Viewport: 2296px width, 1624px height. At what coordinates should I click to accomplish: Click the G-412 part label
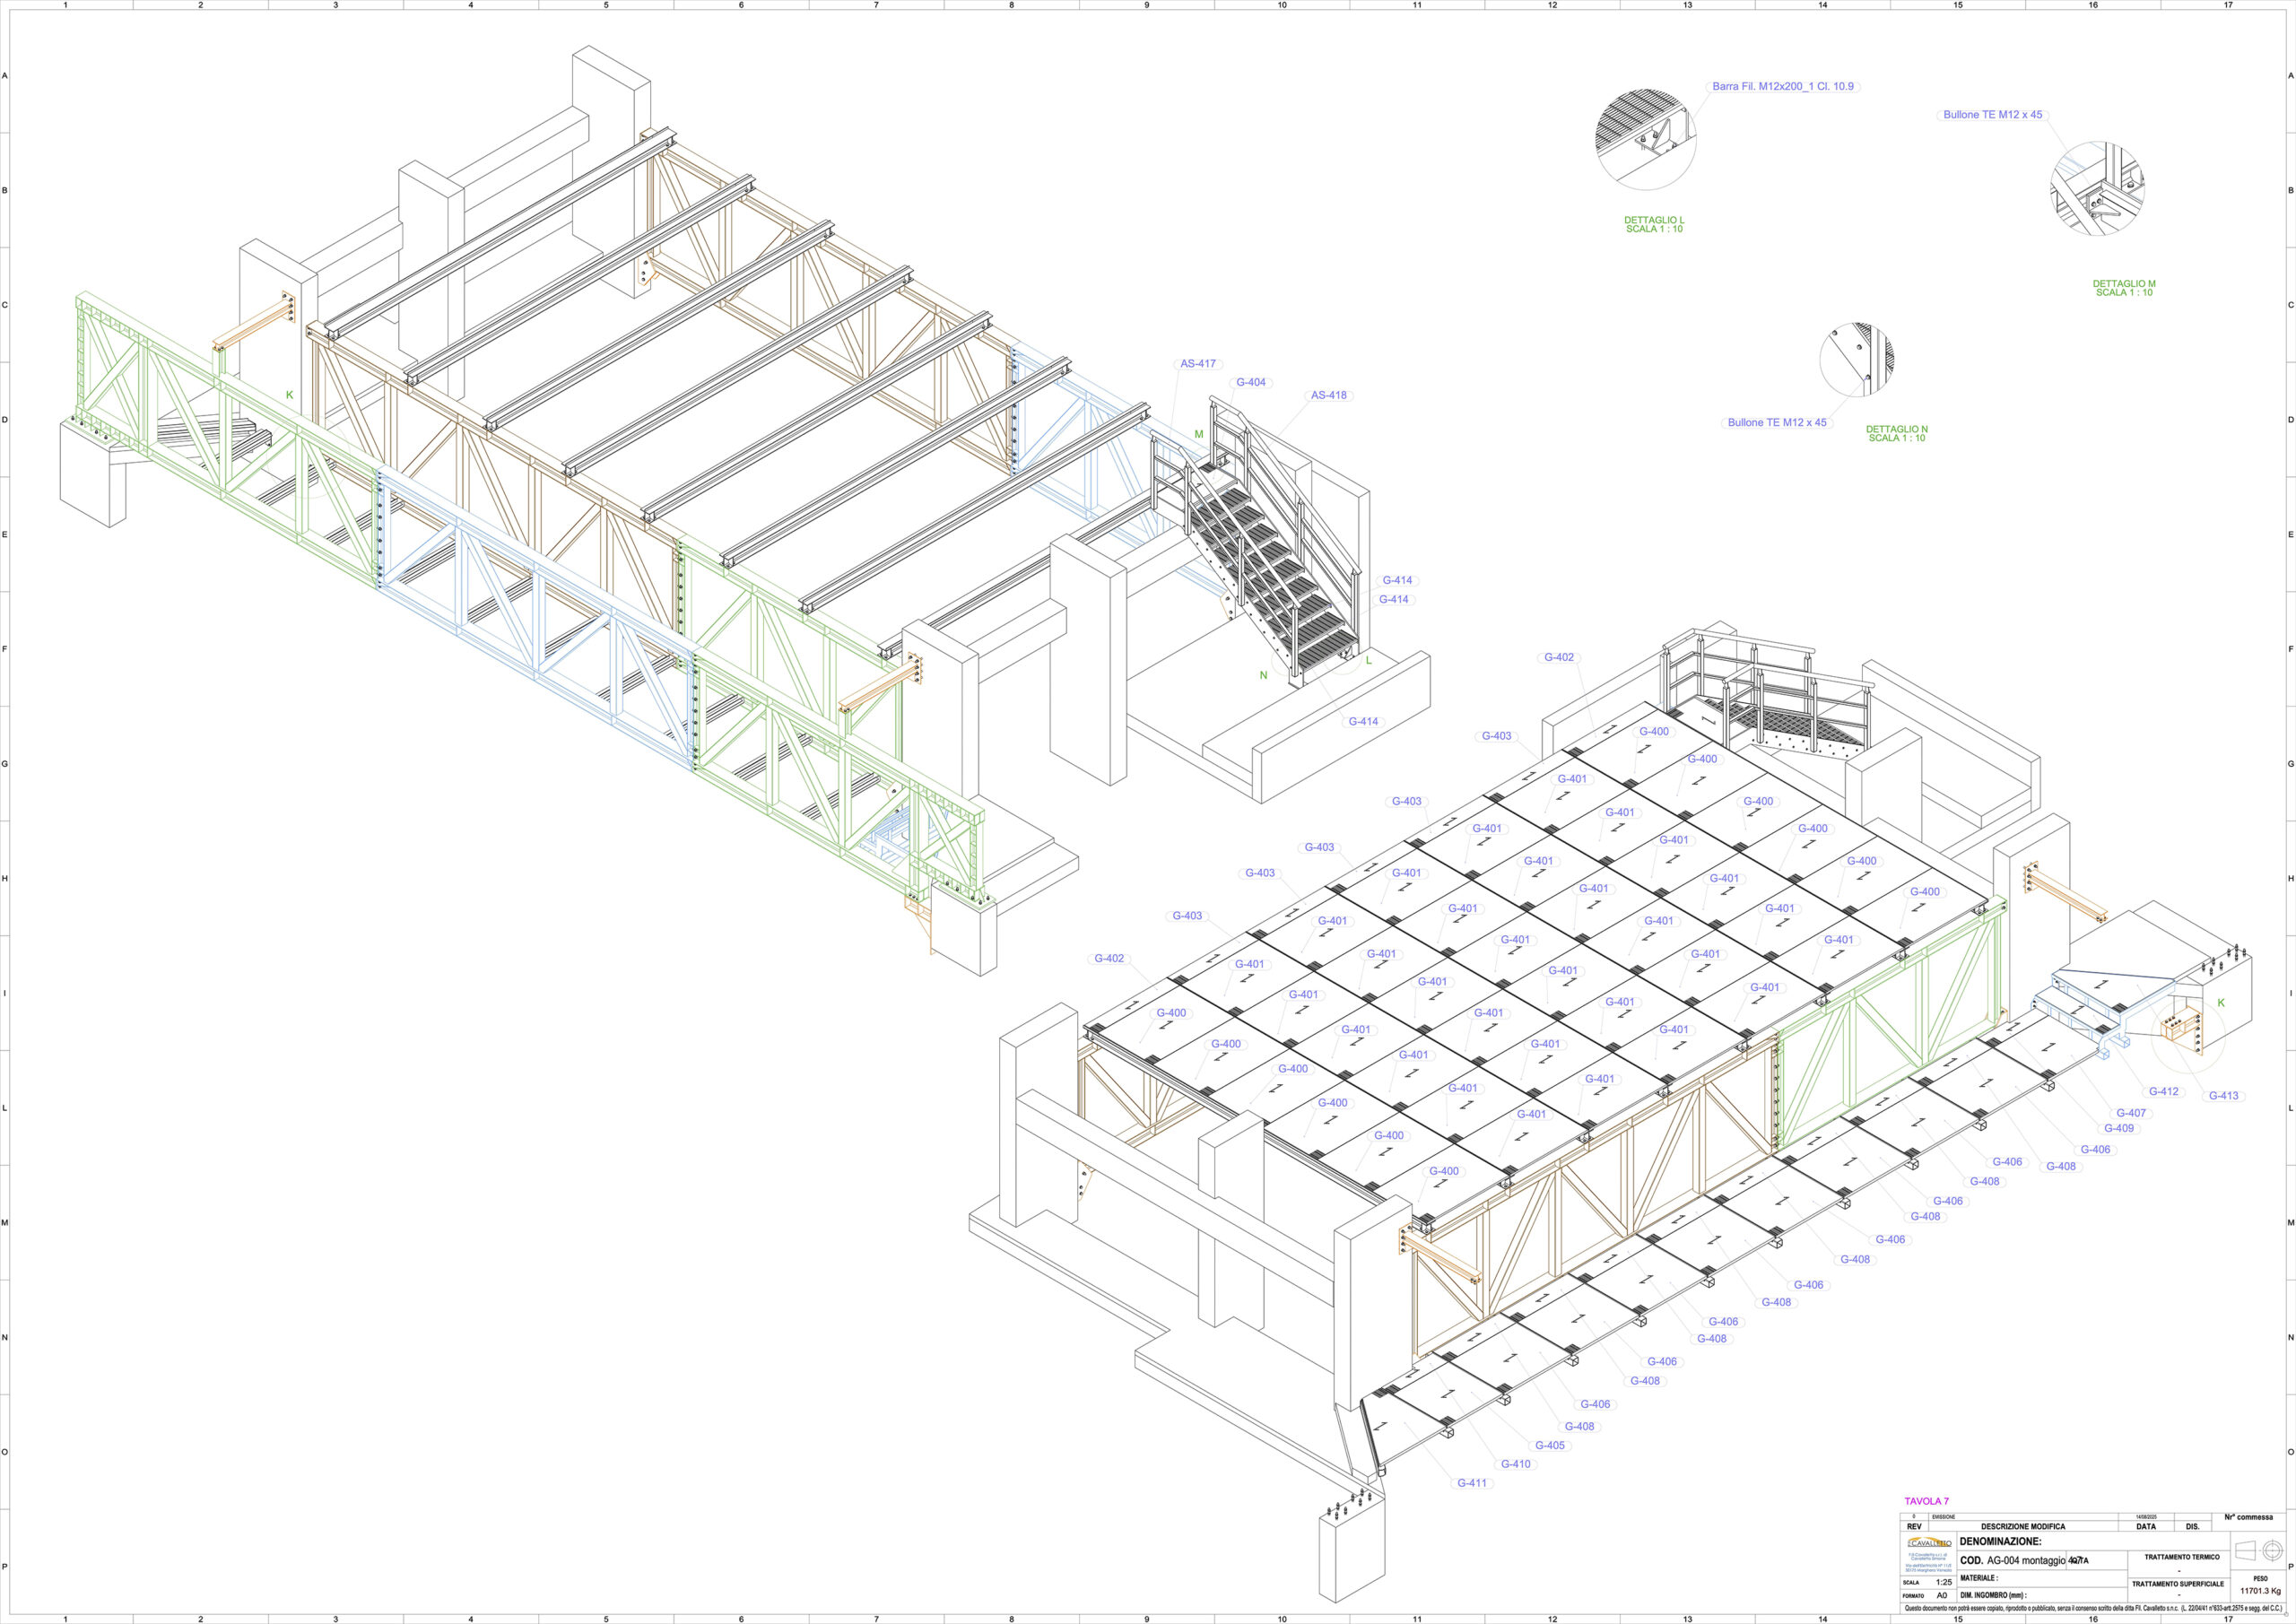pyautogui.click(x=2163, y=1092)
